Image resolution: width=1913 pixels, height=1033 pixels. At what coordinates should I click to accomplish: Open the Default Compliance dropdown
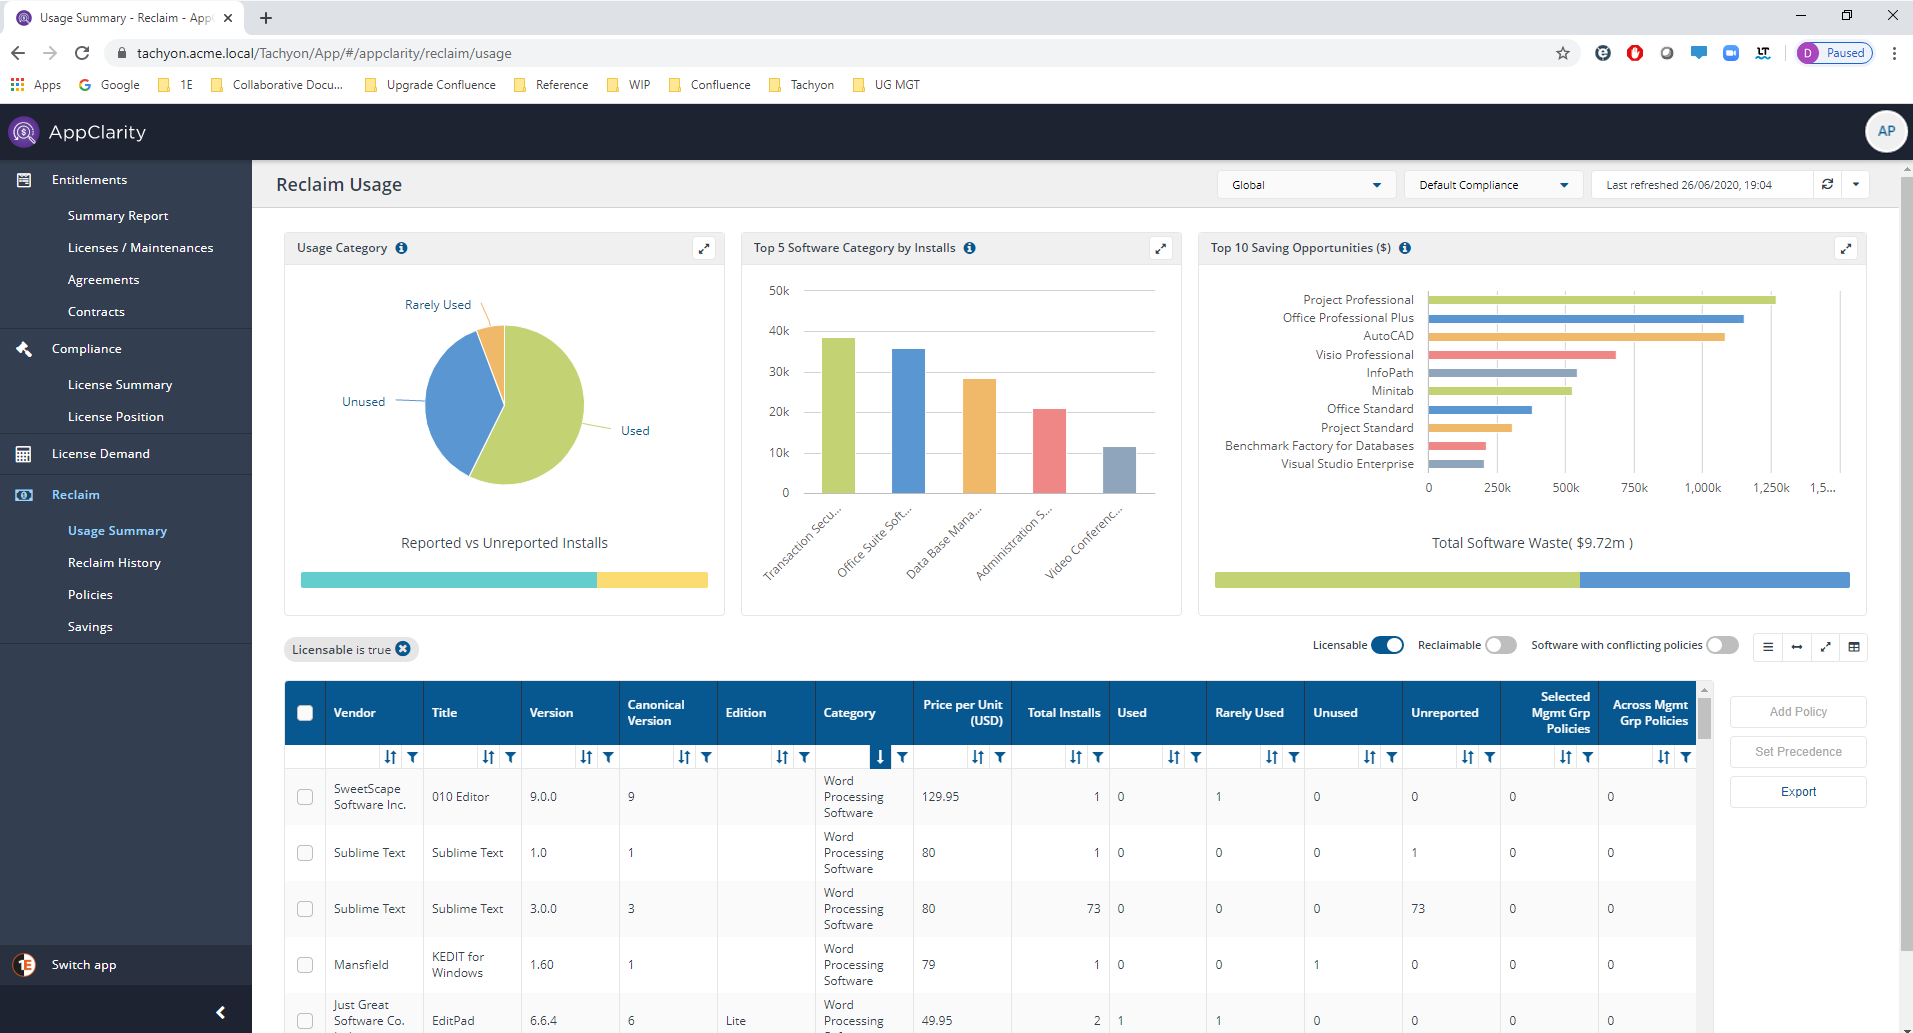click(1493, 185)
